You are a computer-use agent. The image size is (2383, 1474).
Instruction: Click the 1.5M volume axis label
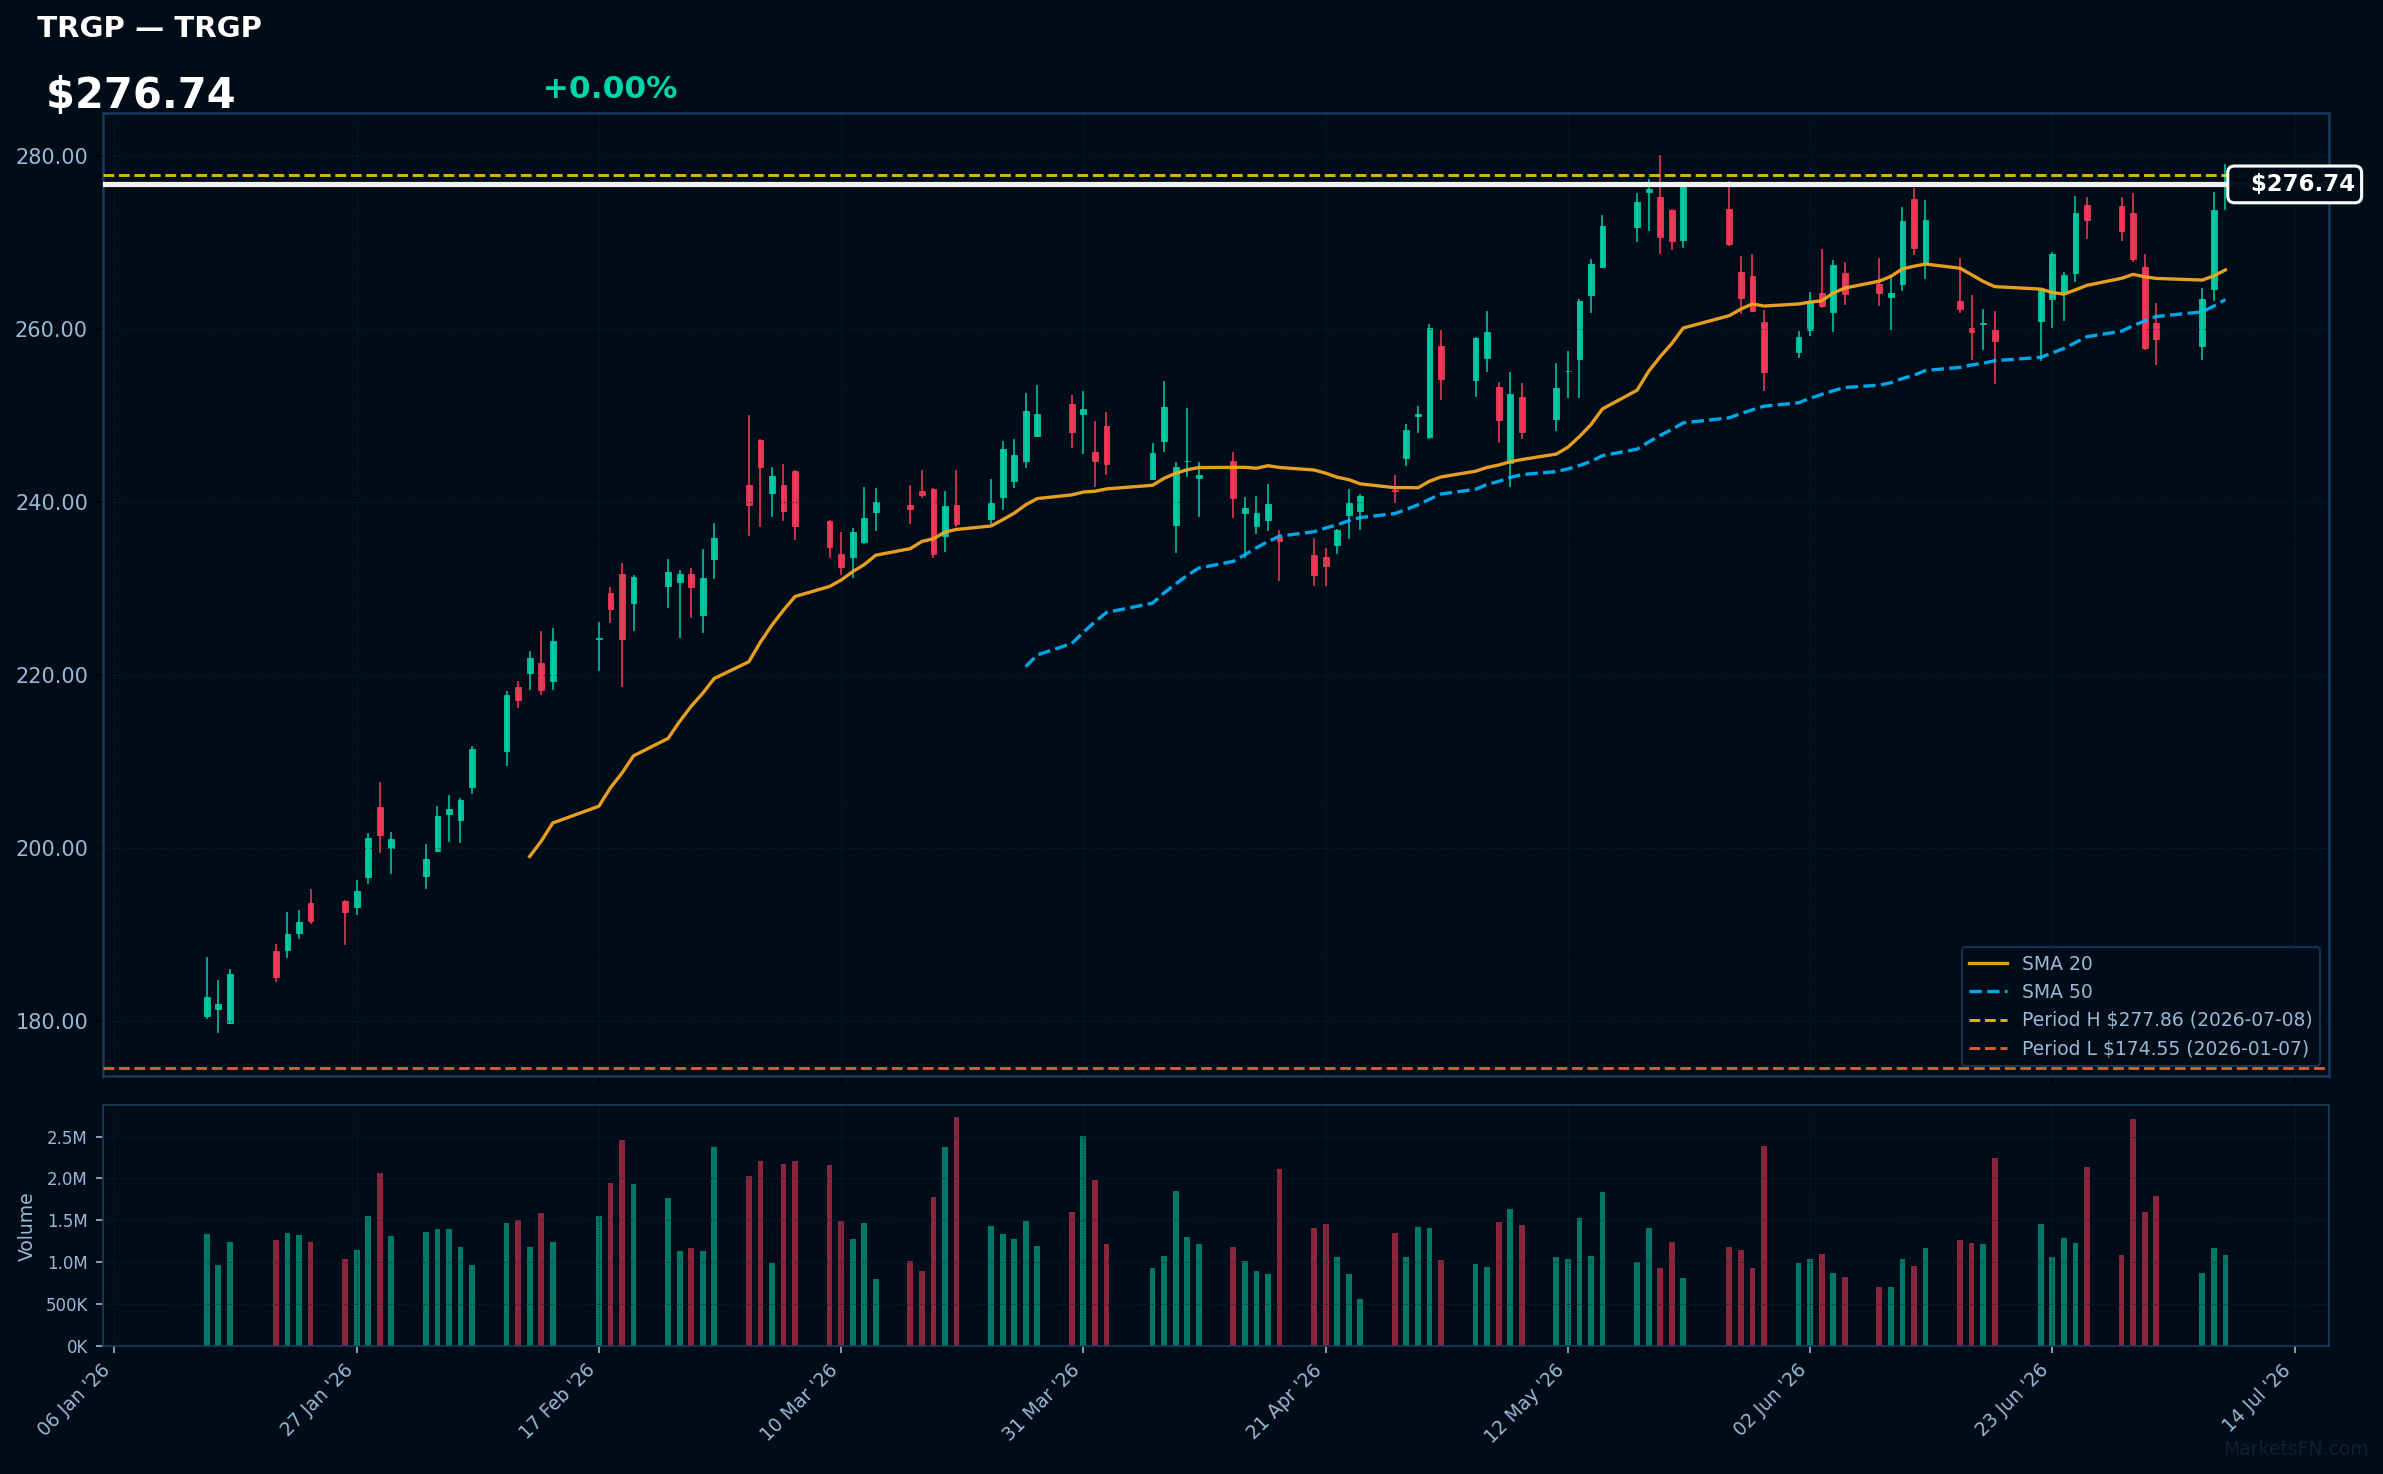tap(67, 1221)
